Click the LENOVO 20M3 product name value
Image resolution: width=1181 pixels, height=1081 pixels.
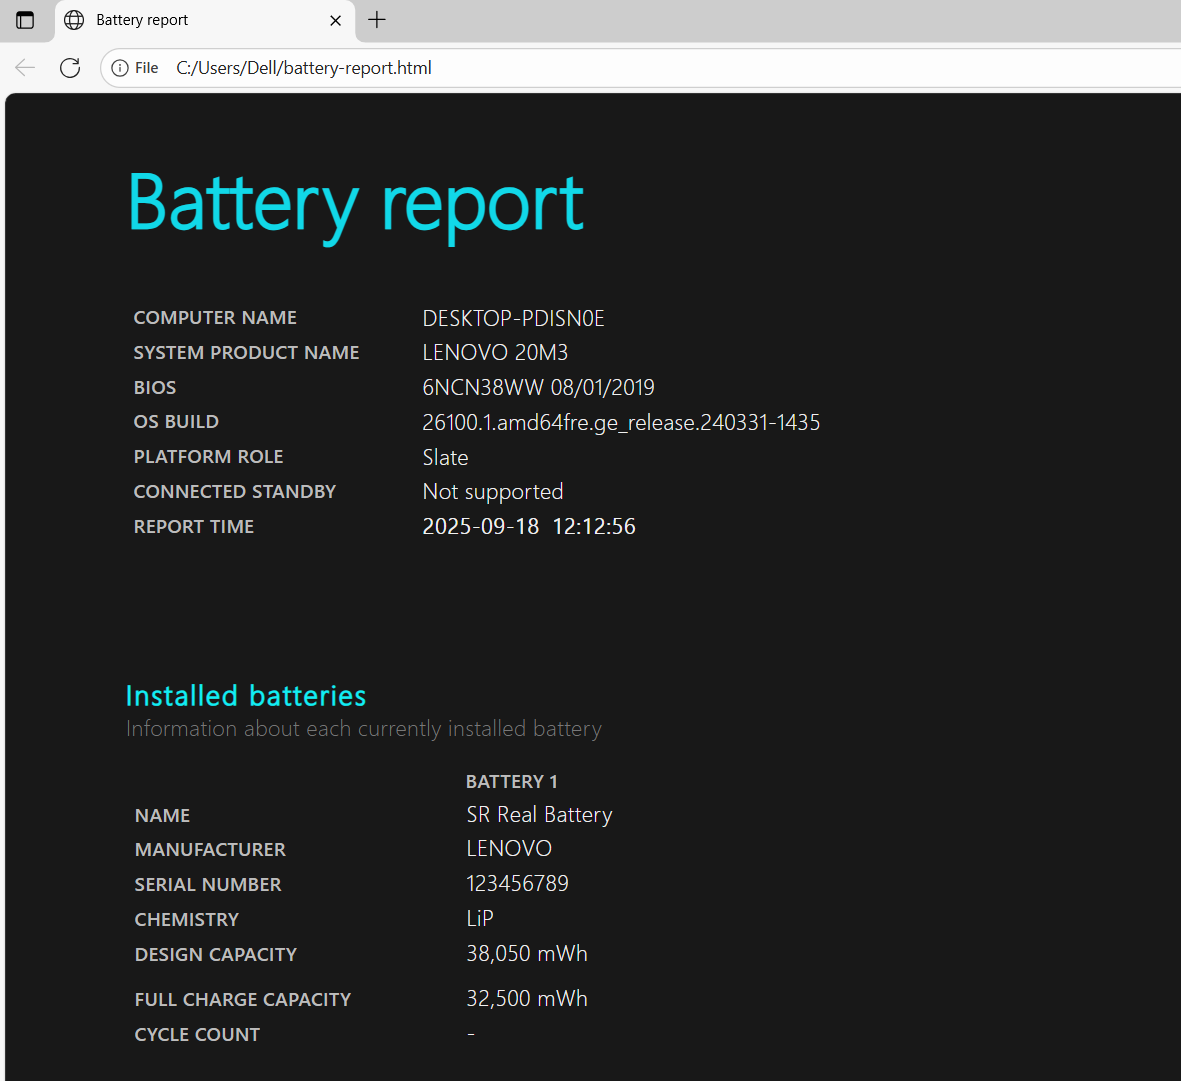495,352
